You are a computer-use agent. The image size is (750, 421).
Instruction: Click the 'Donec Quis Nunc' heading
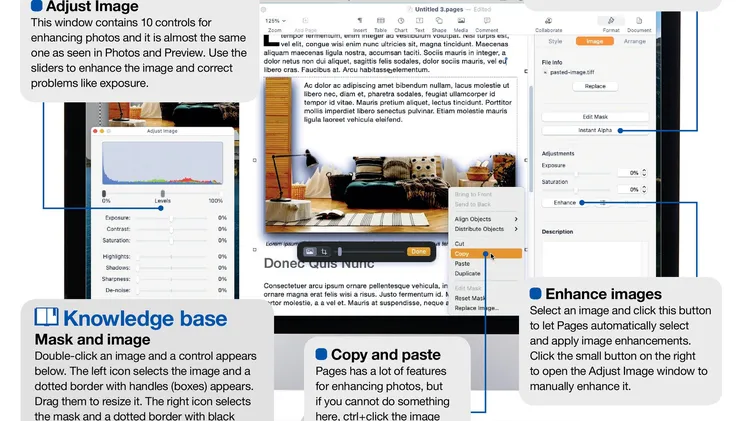pos(319,264)
